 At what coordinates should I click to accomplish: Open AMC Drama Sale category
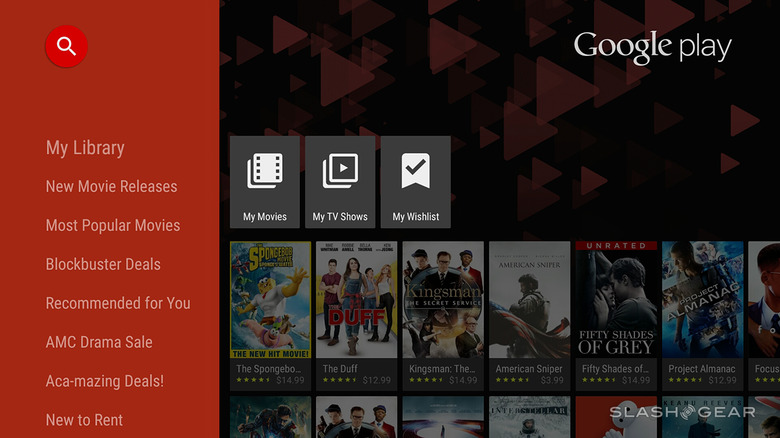pos(99,342)
